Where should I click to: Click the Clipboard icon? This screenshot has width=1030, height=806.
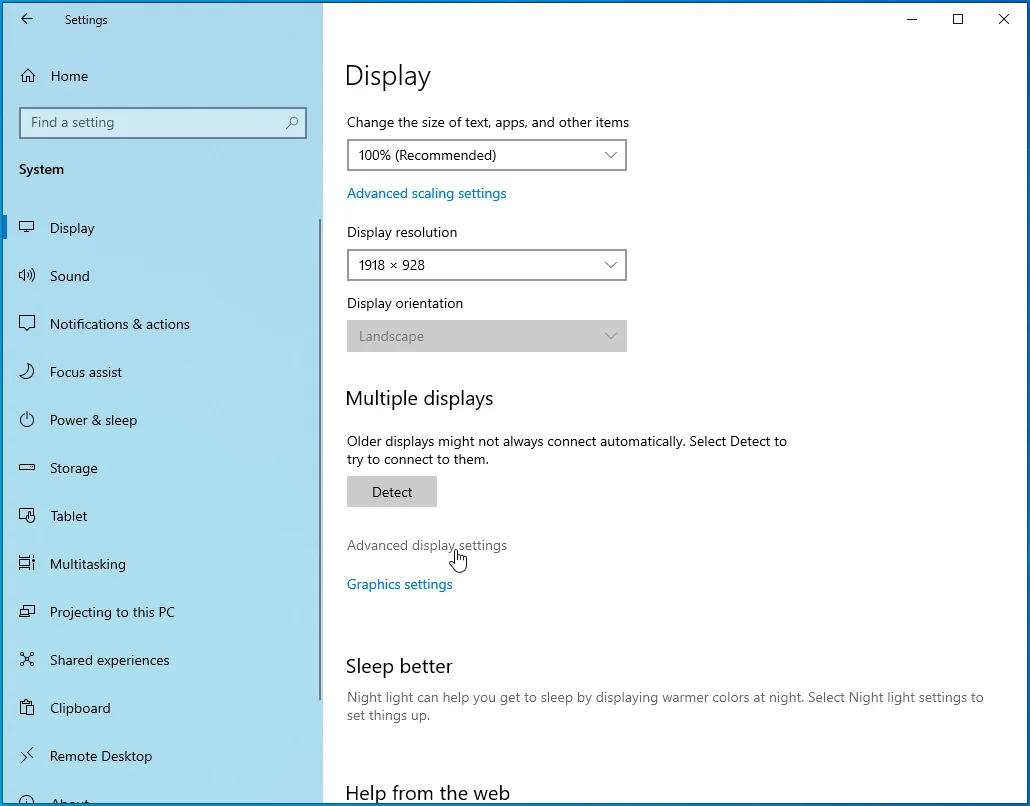(27, 707)
